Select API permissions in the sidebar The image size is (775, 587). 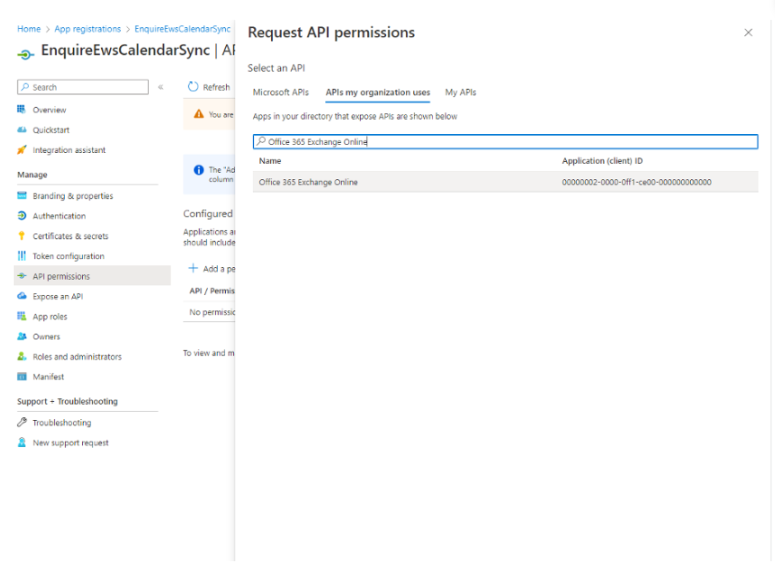(92, 276)
